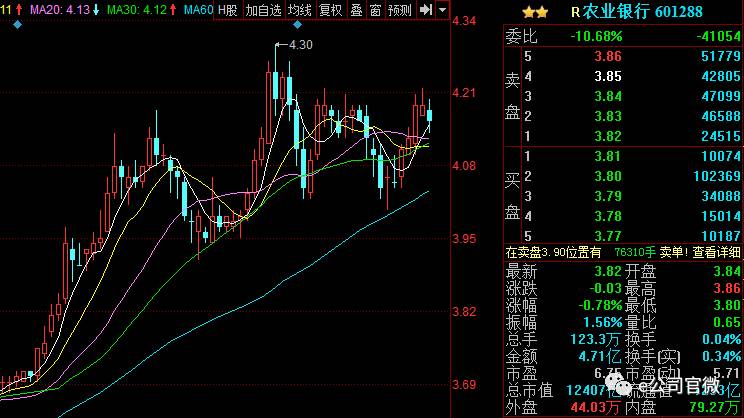Click the 4.21 price axis label

(x=464, y=93)
